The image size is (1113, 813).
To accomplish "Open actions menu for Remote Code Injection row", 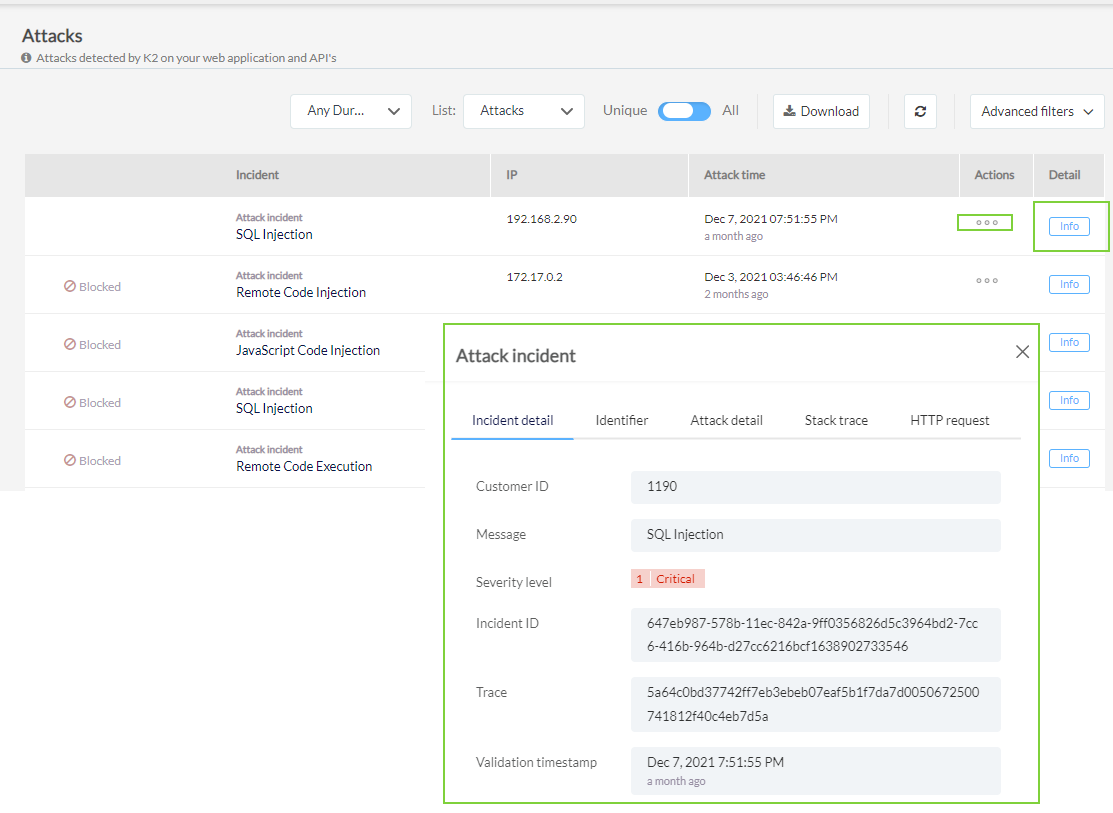I will pos(986,281).
